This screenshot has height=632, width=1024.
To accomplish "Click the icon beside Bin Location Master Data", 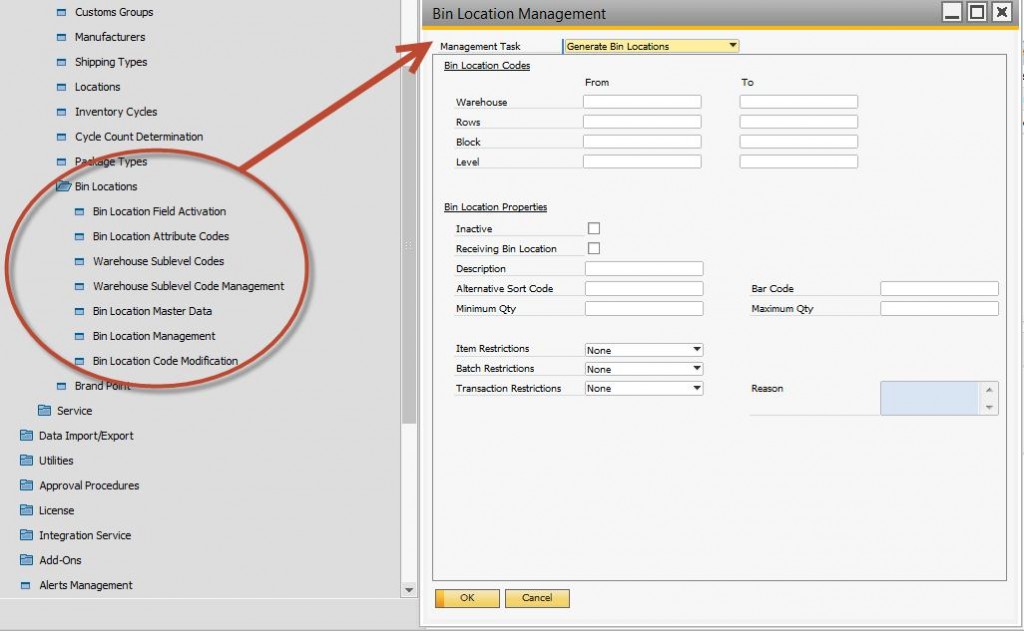I will pos(80,311).
